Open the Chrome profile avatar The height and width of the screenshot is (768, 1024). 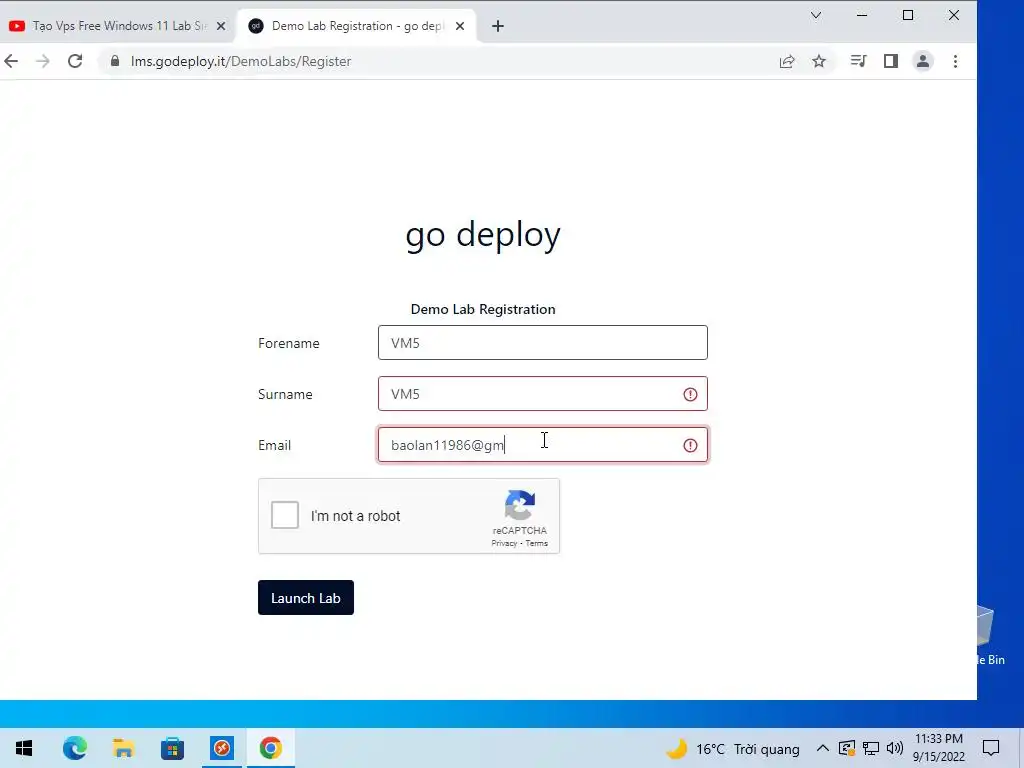923,61
